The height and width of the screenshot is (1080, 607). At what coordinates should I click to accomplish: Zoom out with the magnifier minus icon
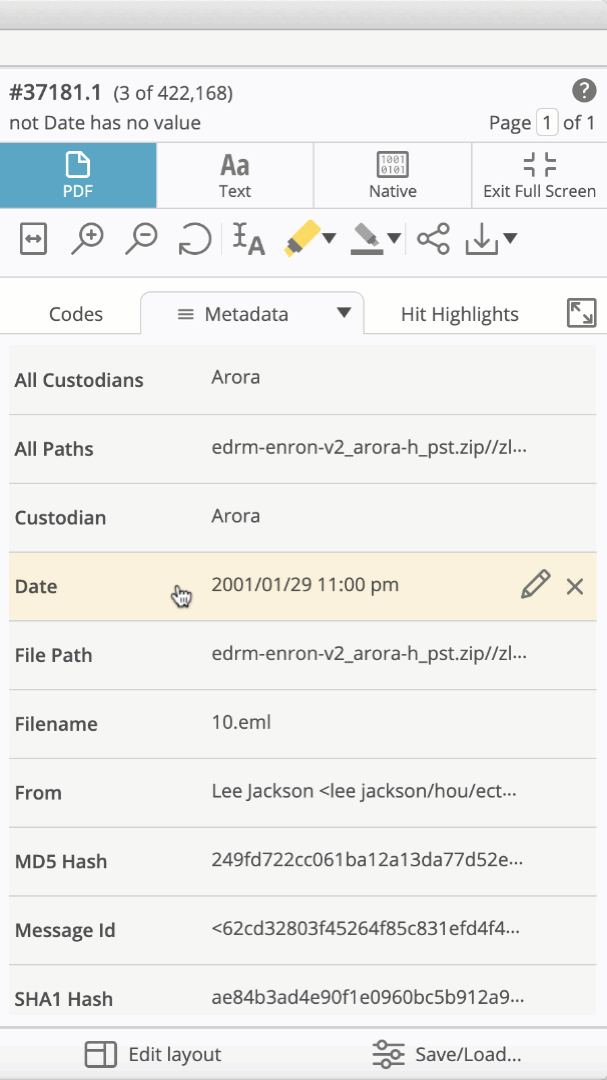pyautogui.click(x=142, y=239)
